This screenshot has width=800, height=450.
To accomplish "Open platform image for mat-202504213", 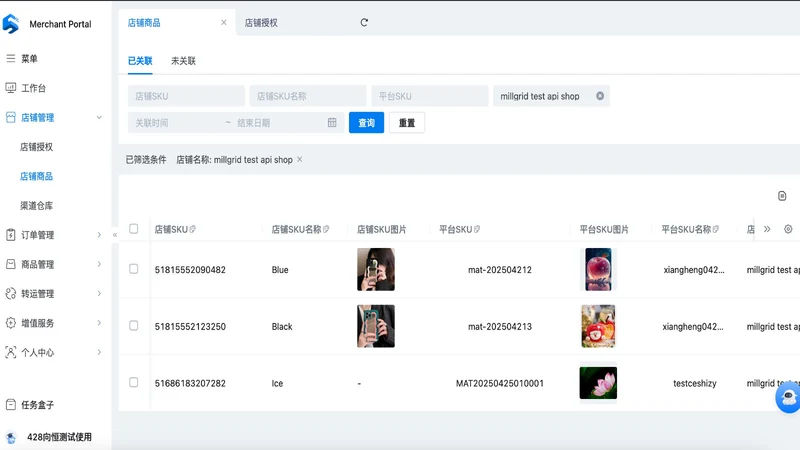I will pyautogui.click(x=598, y=326).
